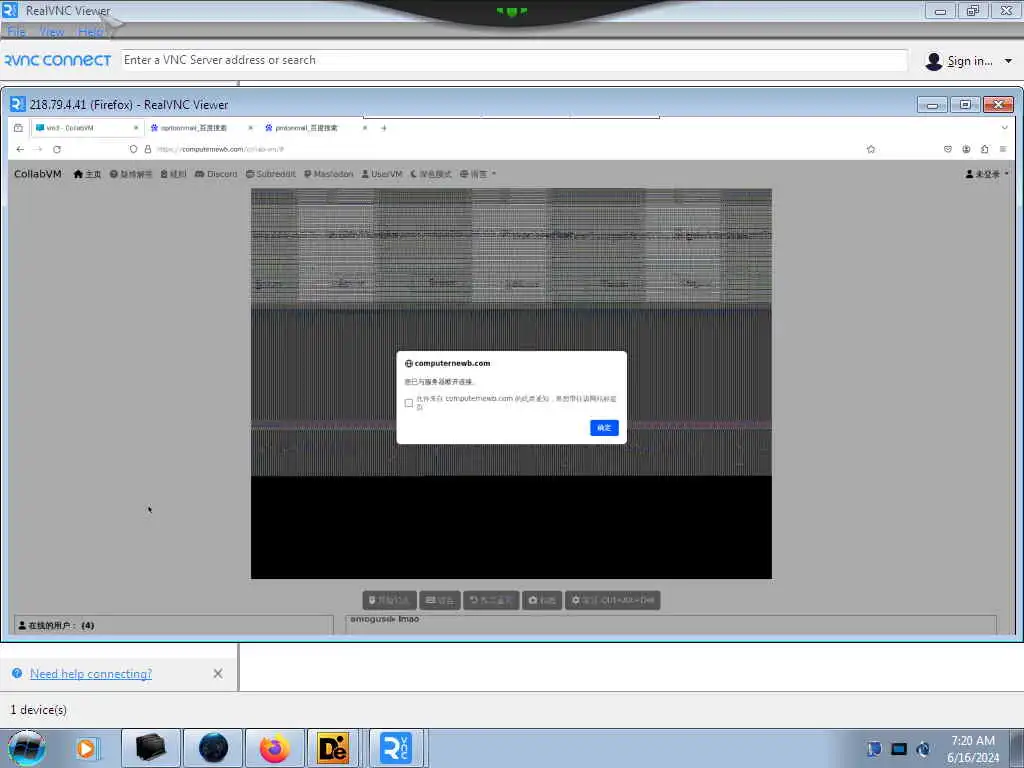
Task: Open the Firefox hamburger menu
Action: click(x=1003, y=149)
